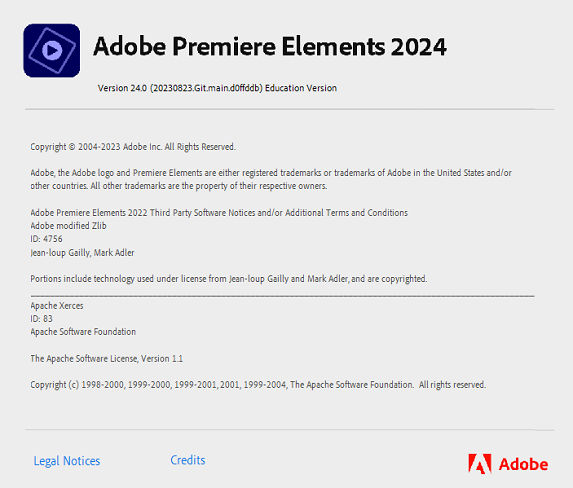The width and height of the screenshot is (573, 488).
Task: Click 'Copyright © 2004-2023 Adobe Inc.' line
Action: (x=133, y=147)
